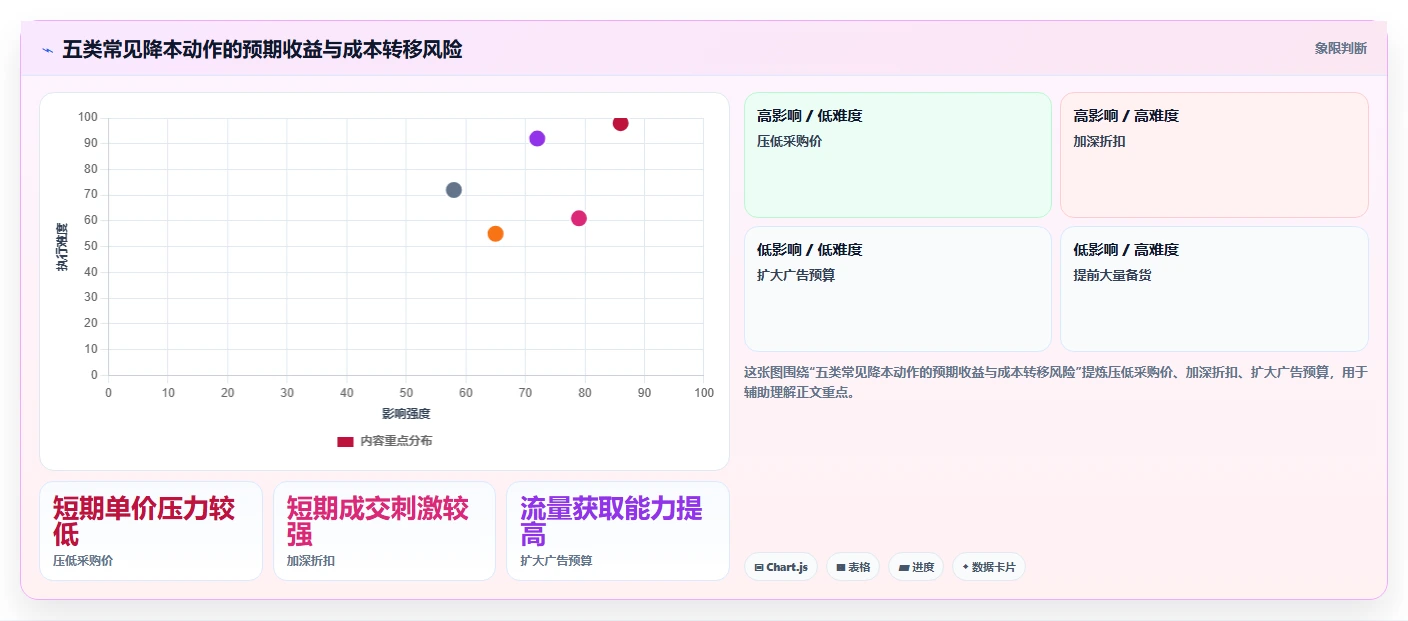1408x621 pixels.
Task: Click the Chart.js chip icon
Action: coord(759,568)
